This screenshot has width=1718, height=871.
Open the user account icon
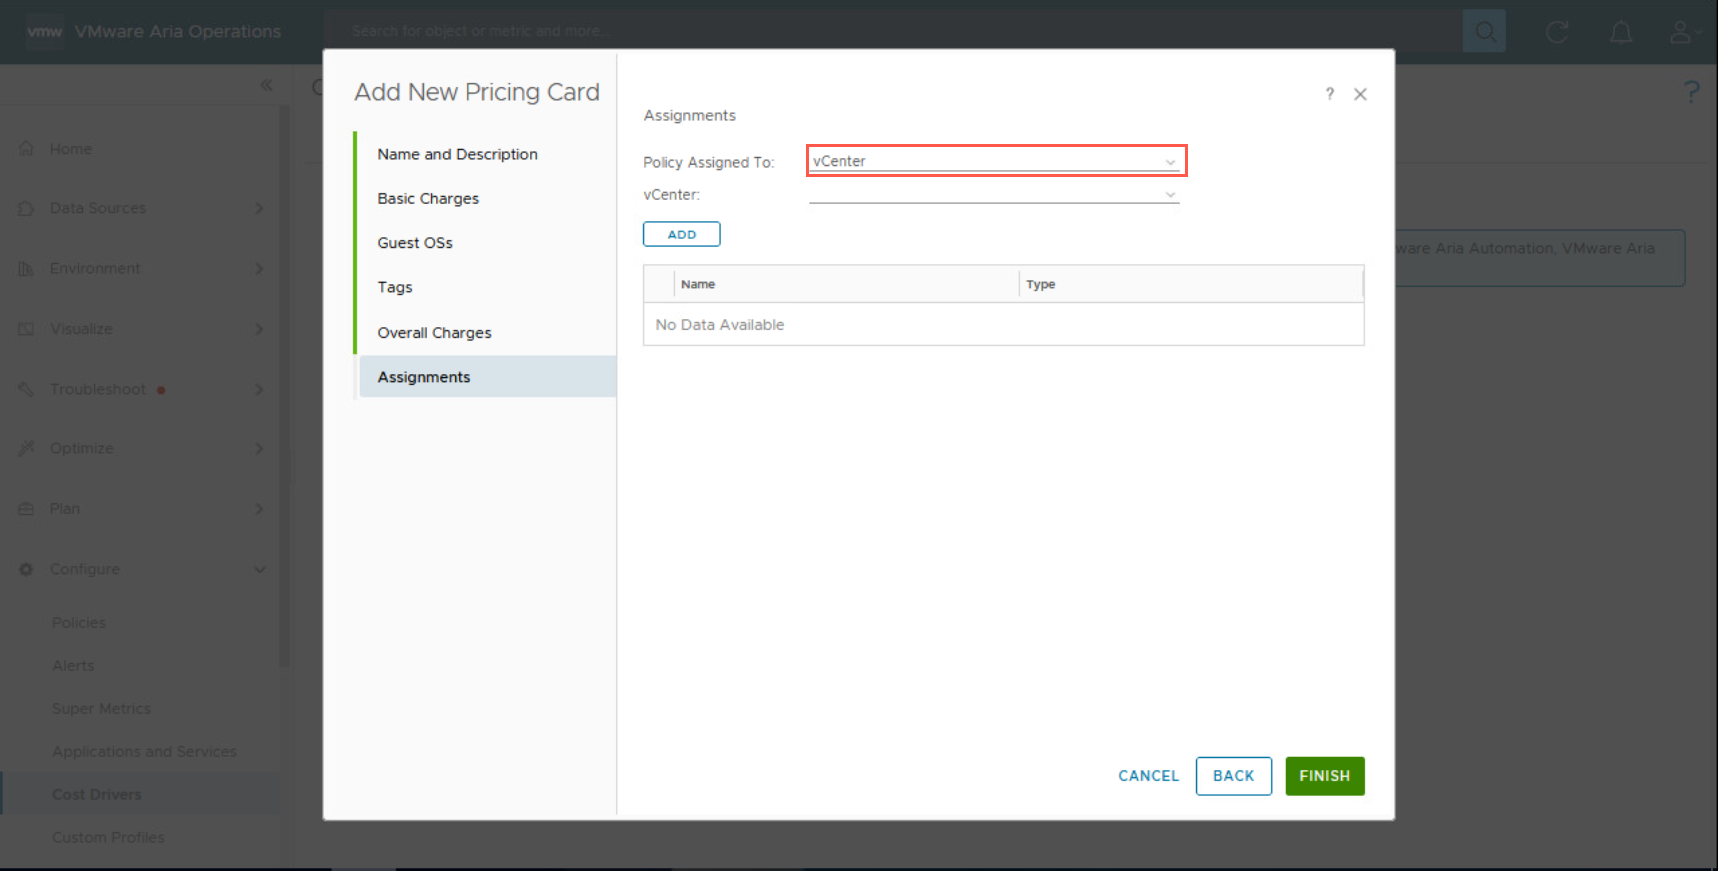click(x=1681, y=32)
